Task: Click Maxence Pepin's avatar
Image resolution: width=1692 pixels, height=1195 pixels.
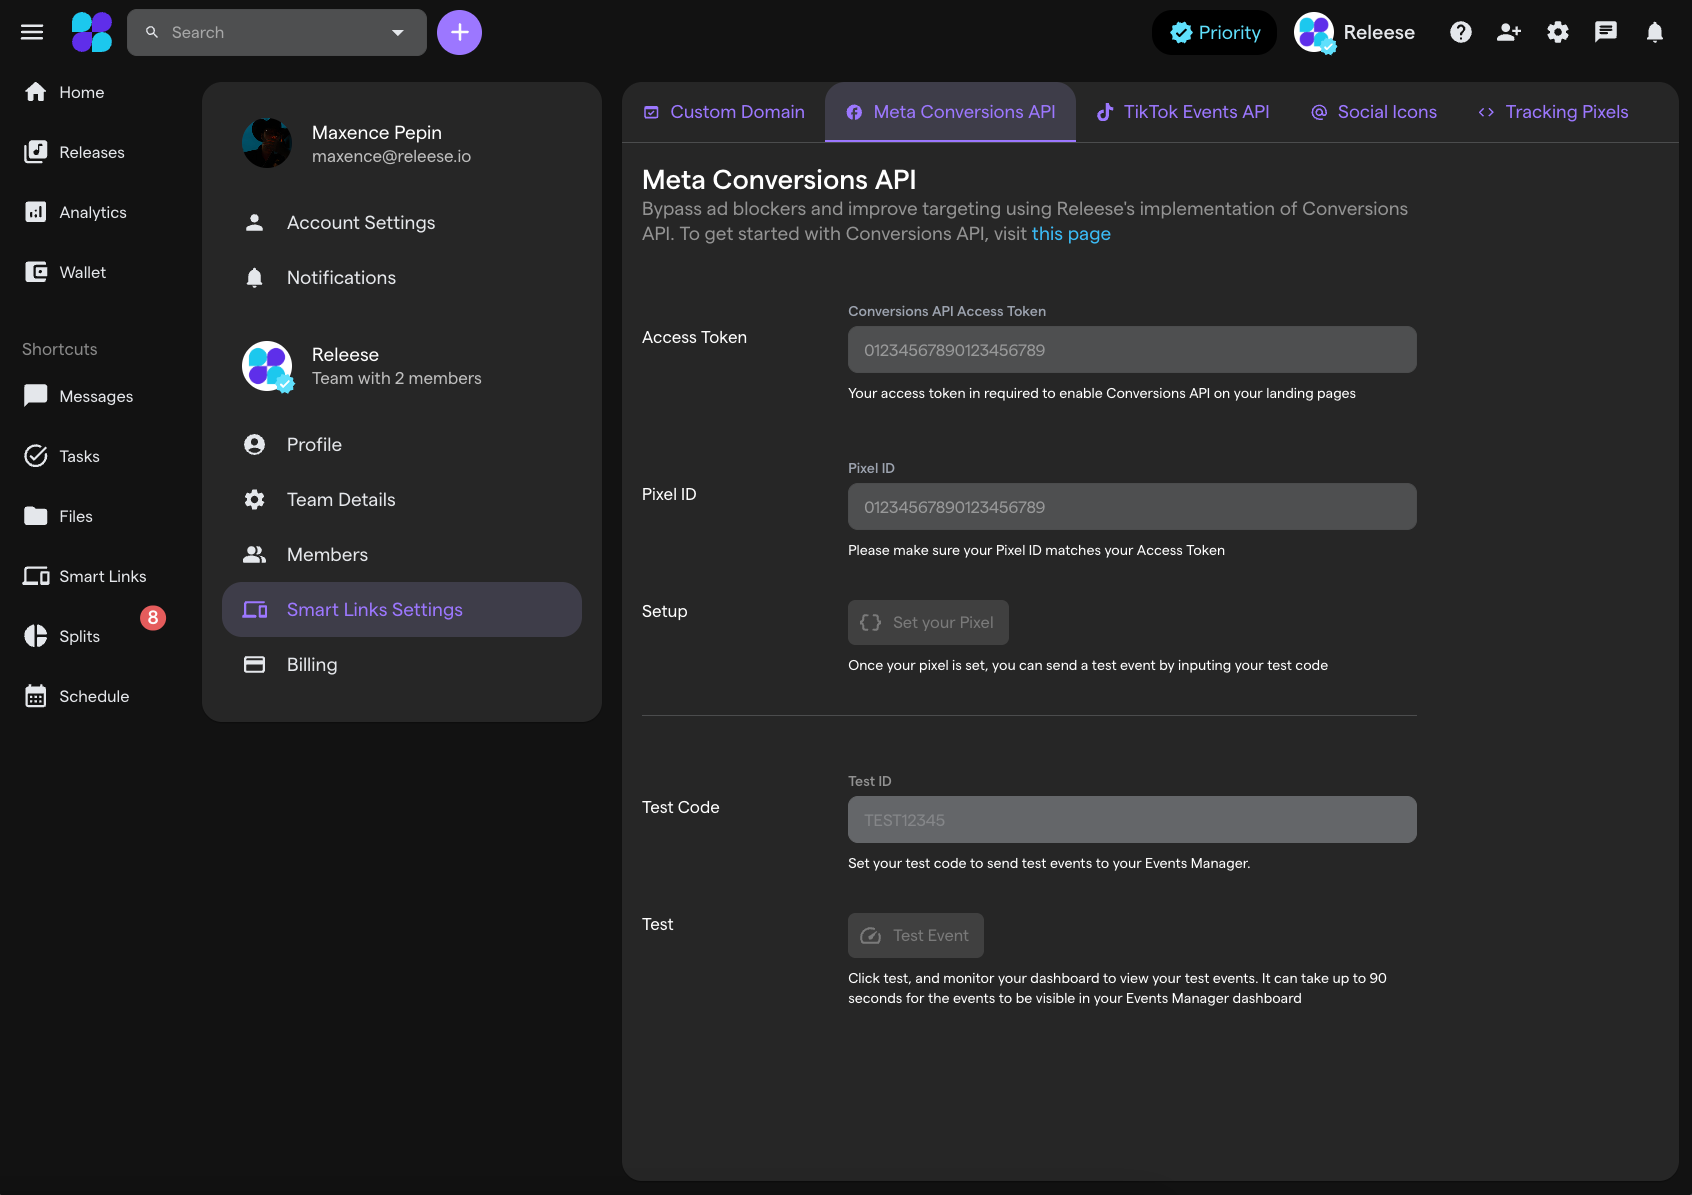Action: (267, 143)
